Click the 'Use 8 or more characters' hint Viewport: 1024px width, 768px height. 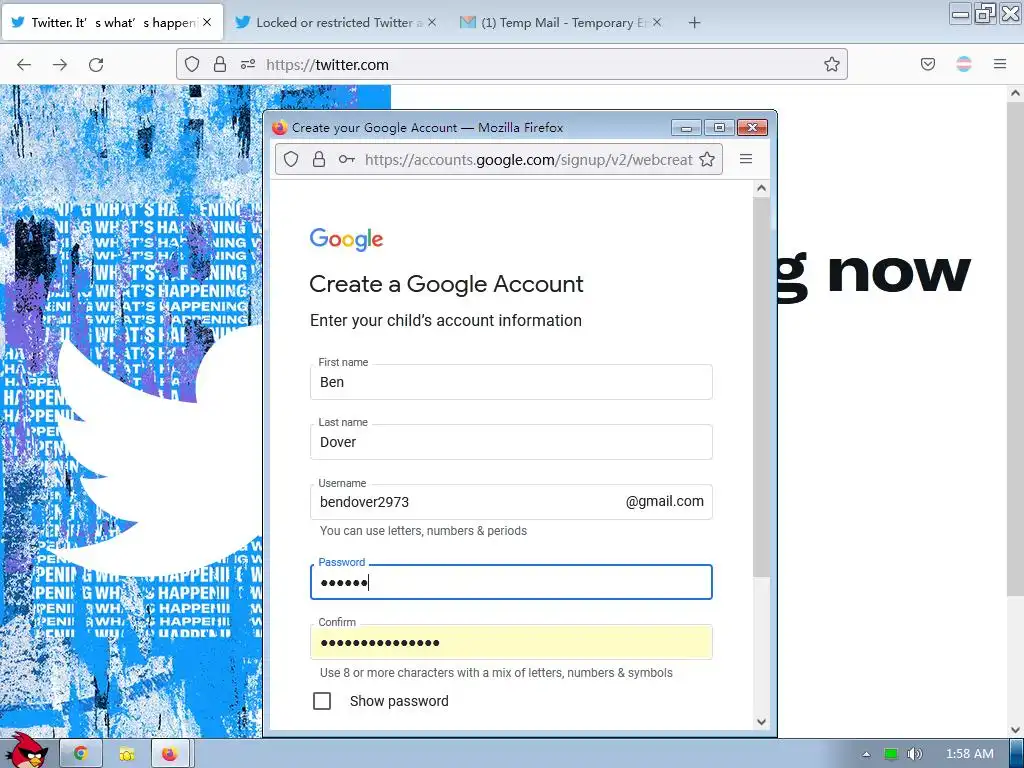(496, 673)
